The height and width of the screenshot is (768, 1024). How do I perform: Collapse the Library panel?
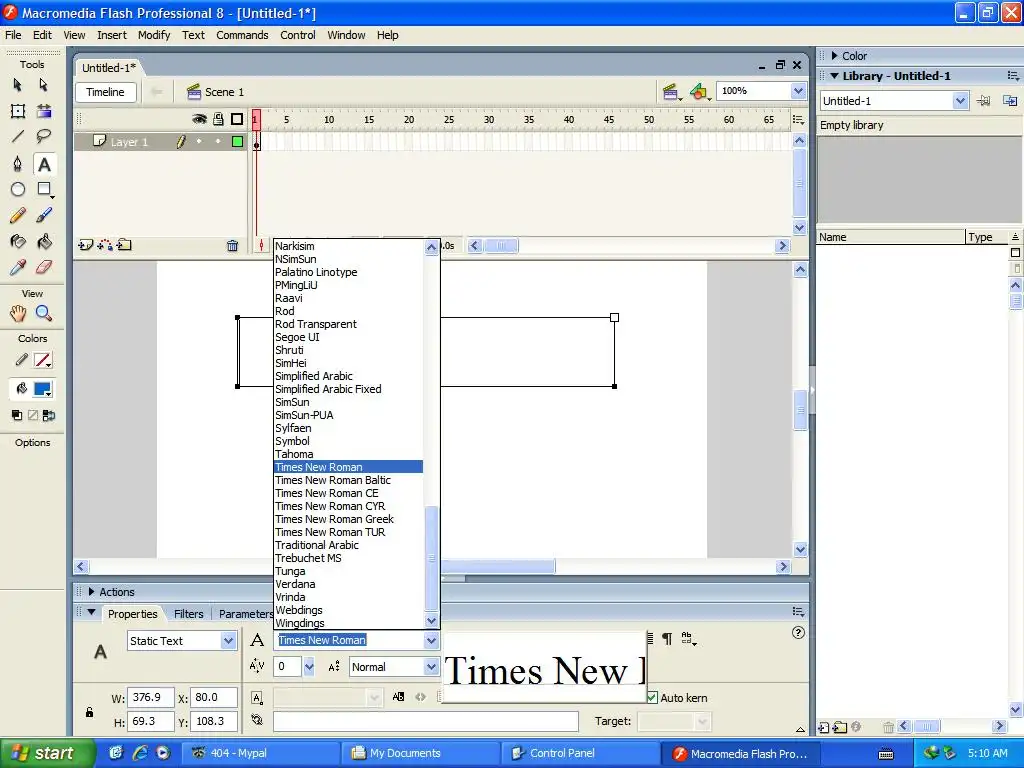tap(834, 76)
